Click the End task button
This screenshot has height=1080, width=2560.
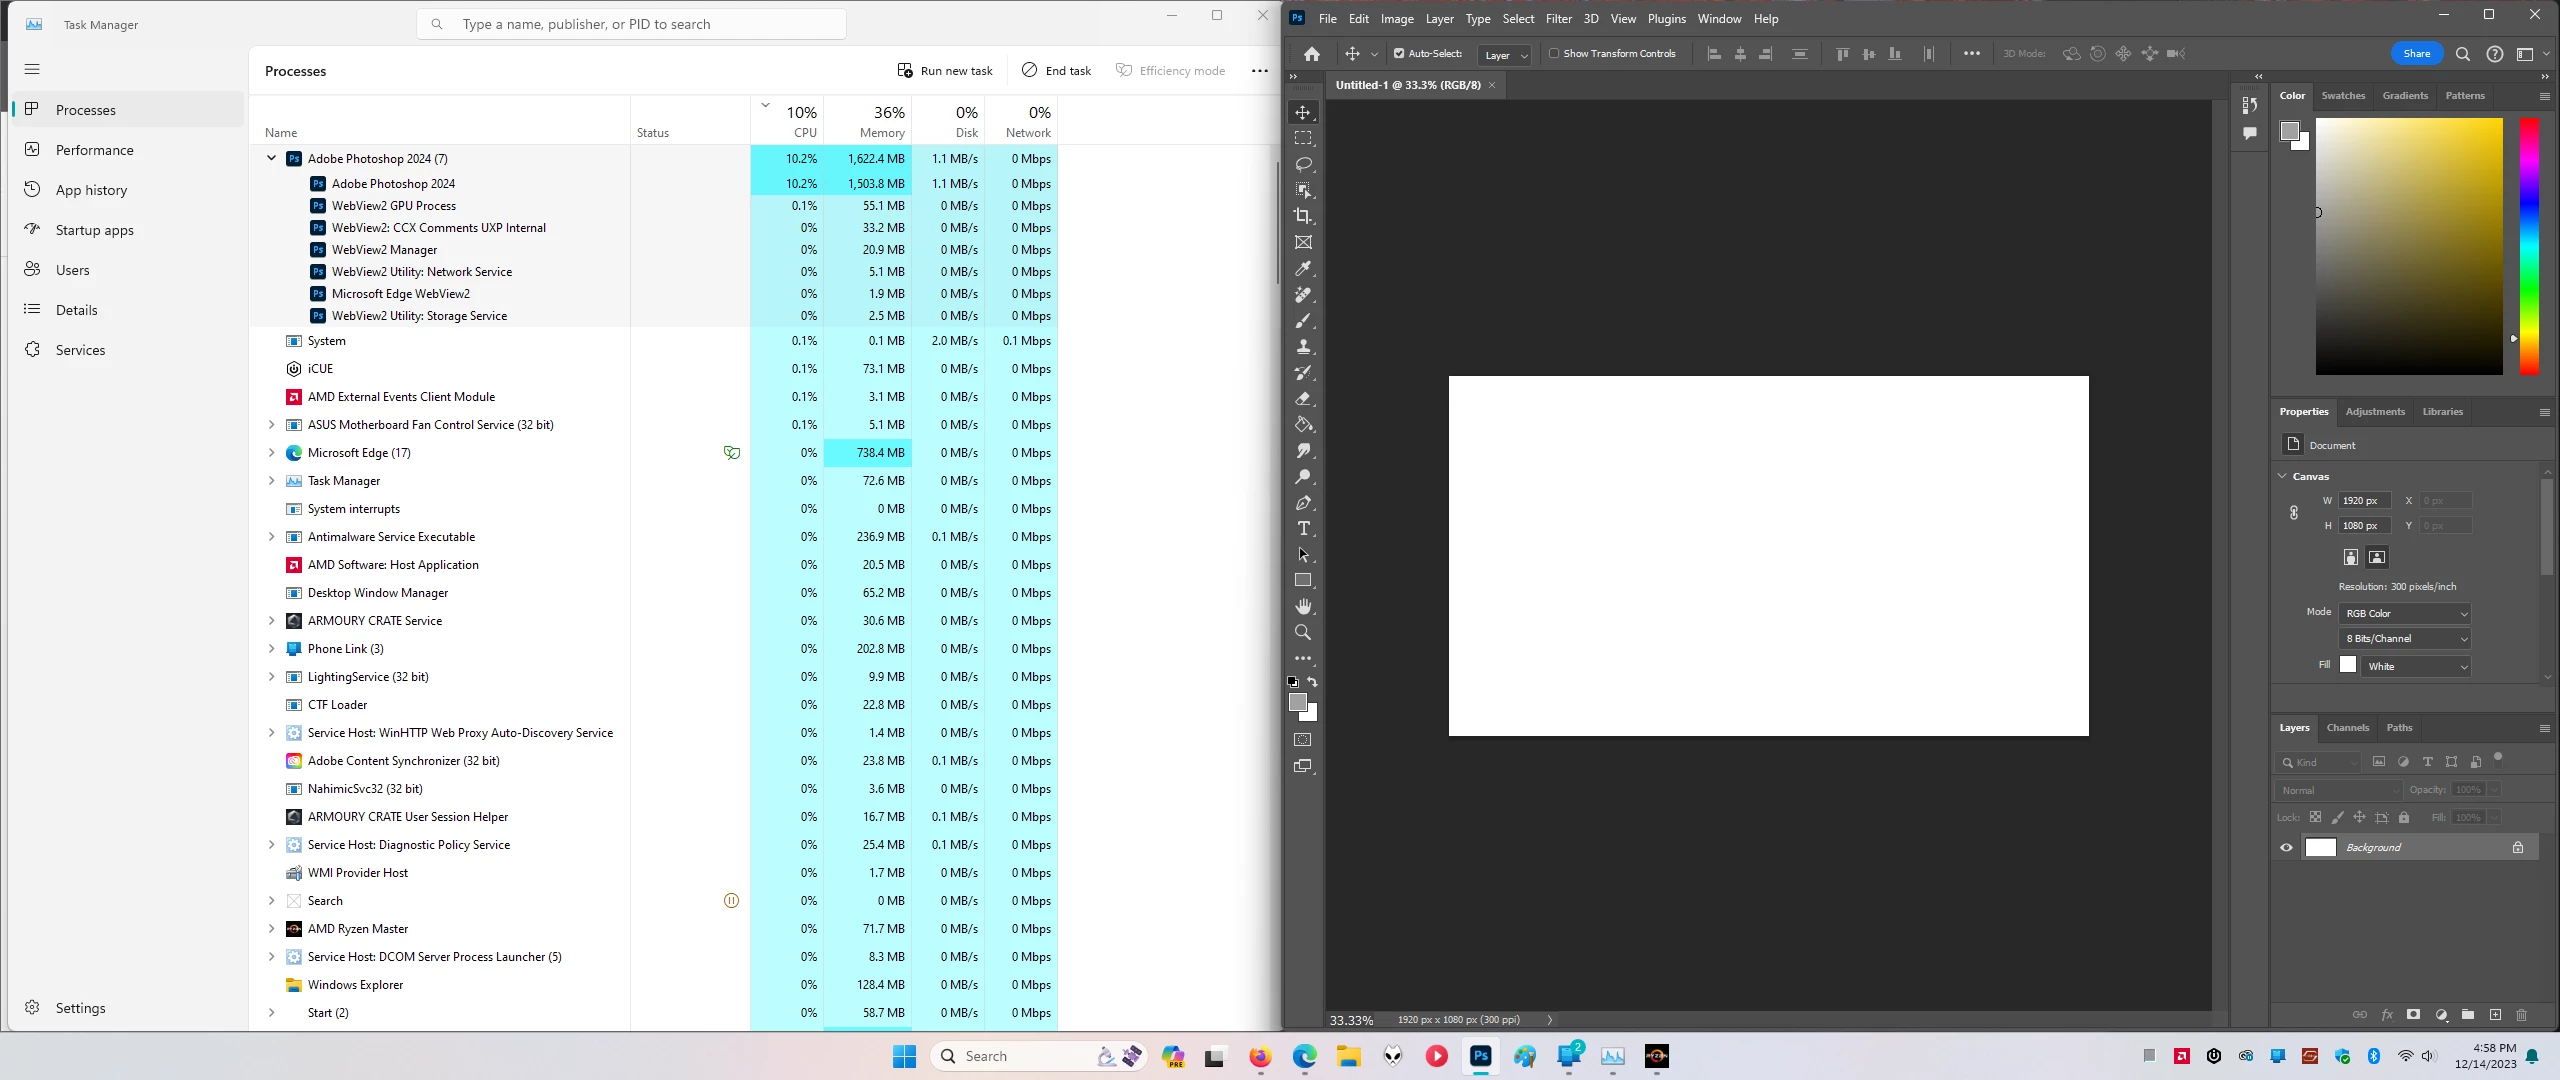(x=1056, y=71)
